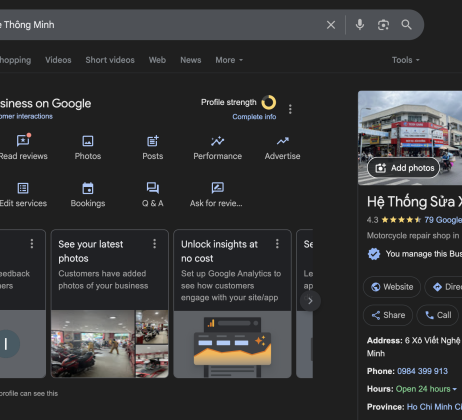
Task: Expand the Open 24 hours dropdown
Action: (x=426, y=389)
